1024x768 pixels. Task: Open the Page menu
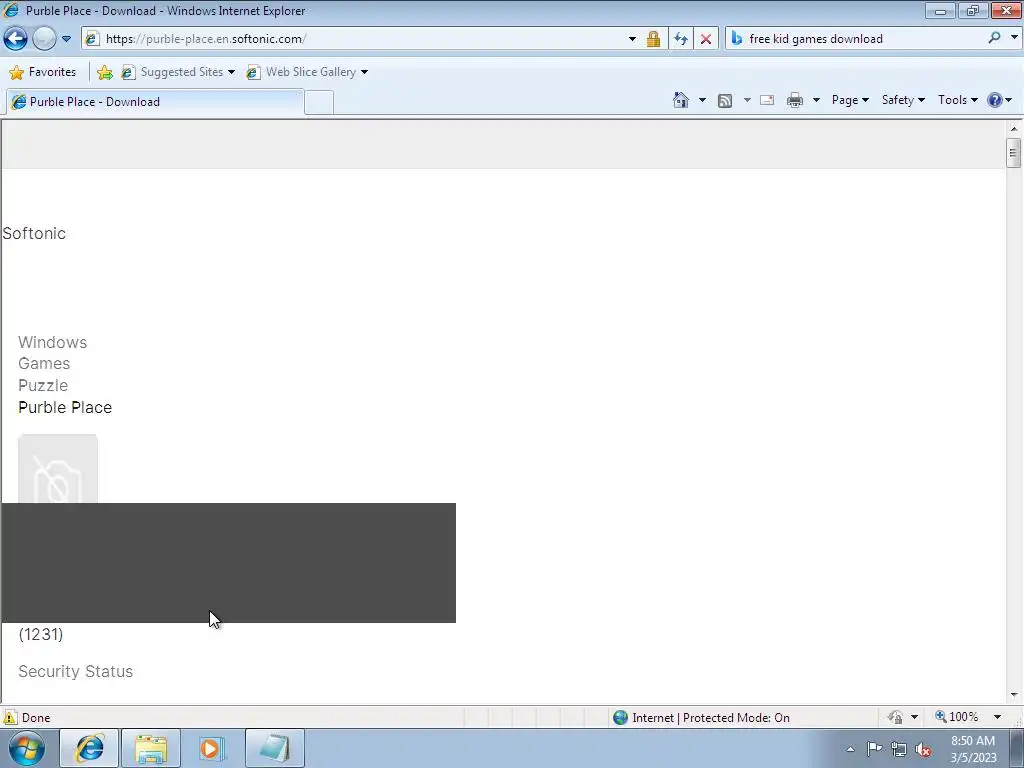(x=850, y=100)
